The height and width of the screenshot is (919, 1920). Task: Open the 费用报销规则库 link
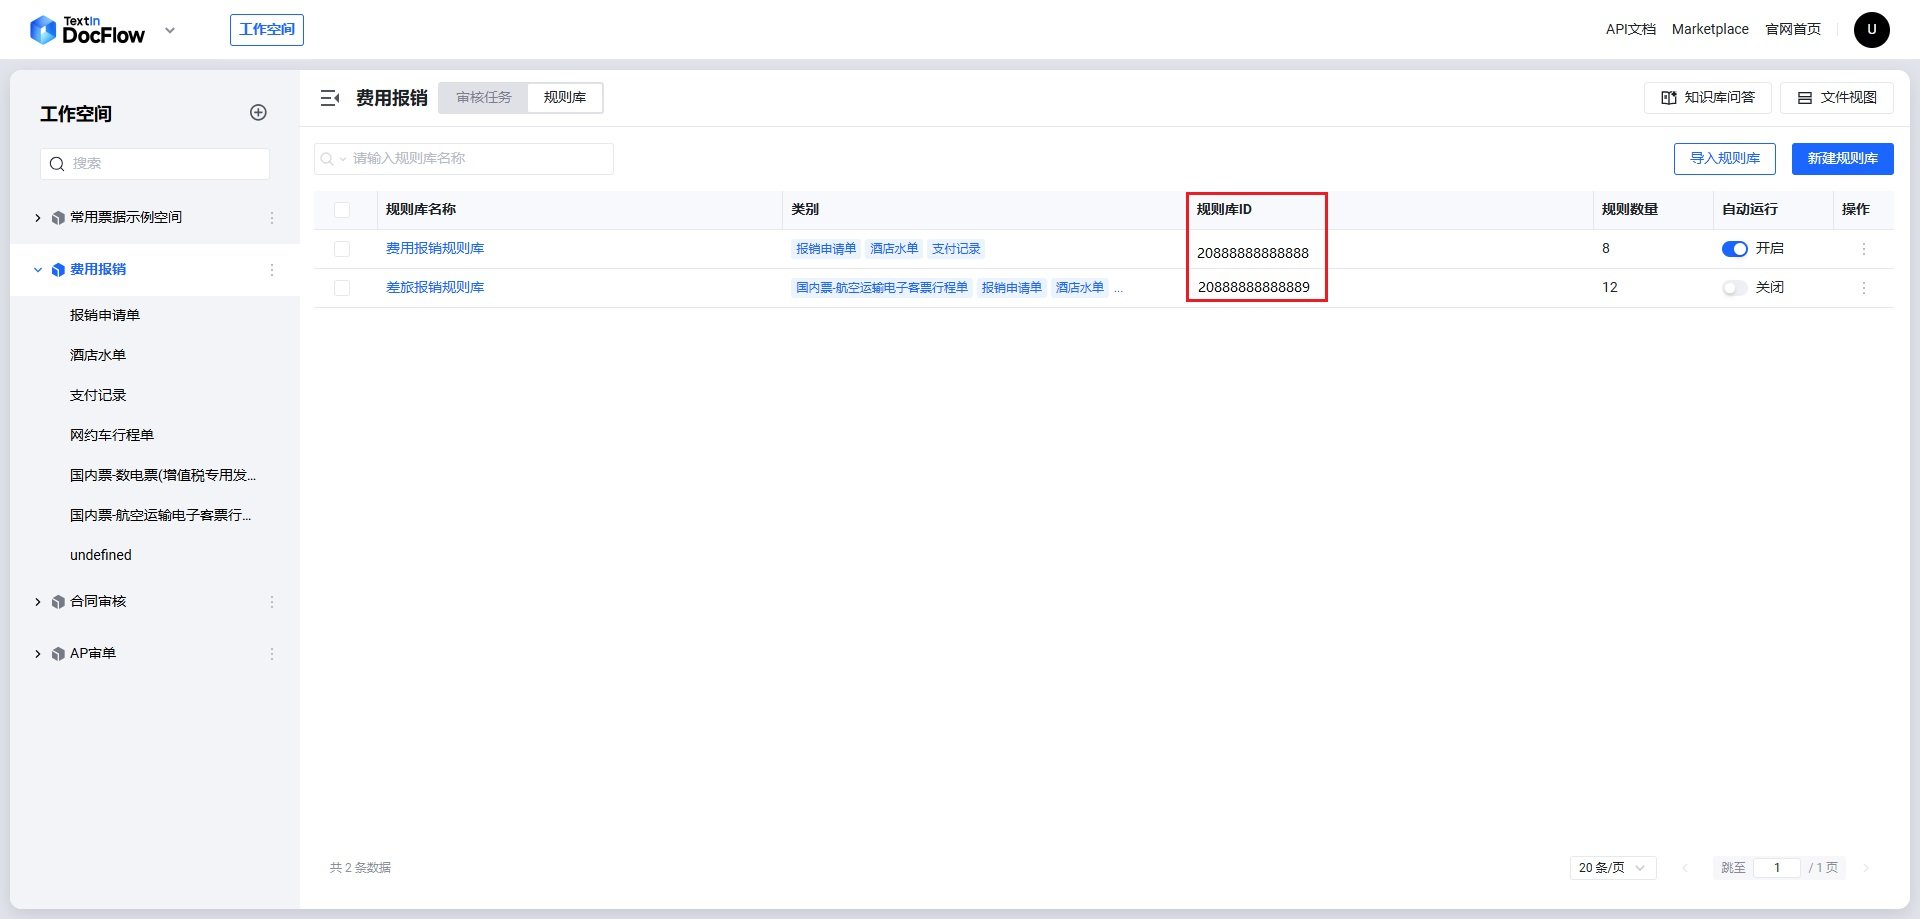click(x=435, y=248)
